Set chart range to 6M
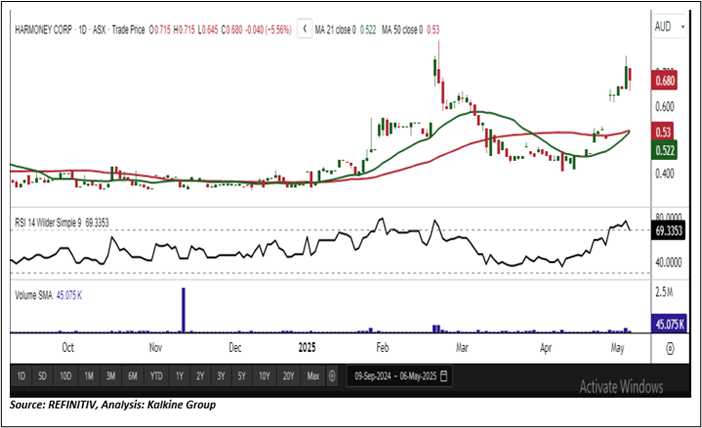This screenshot has width=702, height=428. [133, 376]
